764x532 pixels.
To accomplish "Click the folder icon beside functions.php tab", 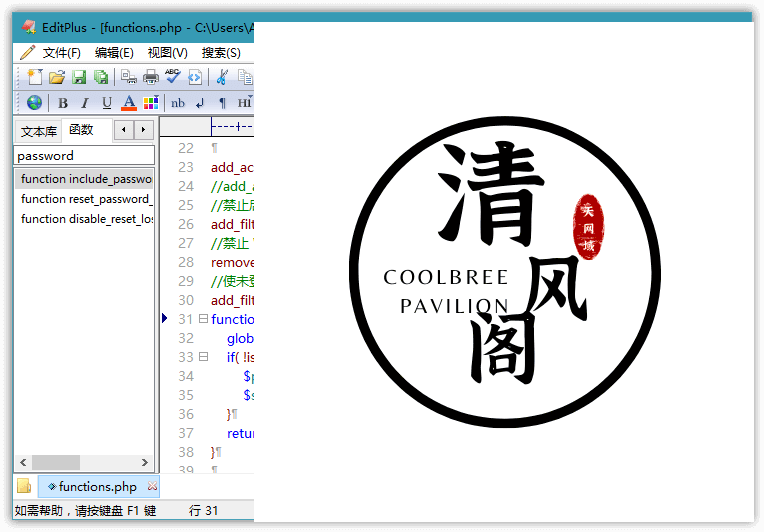I will click(24, 486).
